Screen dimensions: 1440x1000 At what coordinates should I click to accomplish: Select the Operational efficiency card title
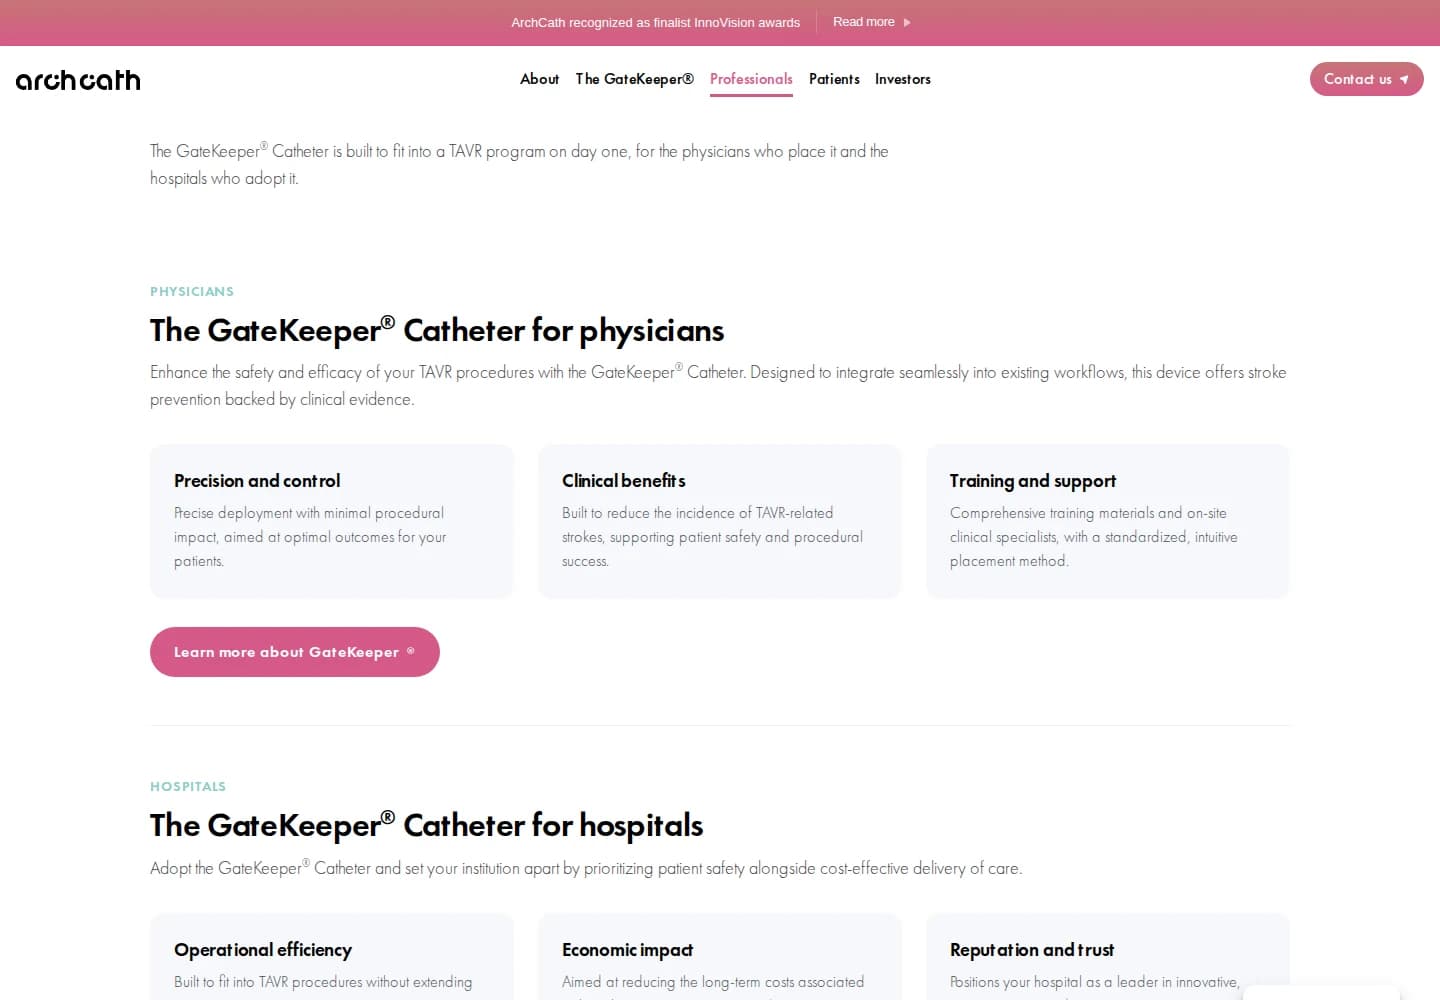tap(263, 950)
